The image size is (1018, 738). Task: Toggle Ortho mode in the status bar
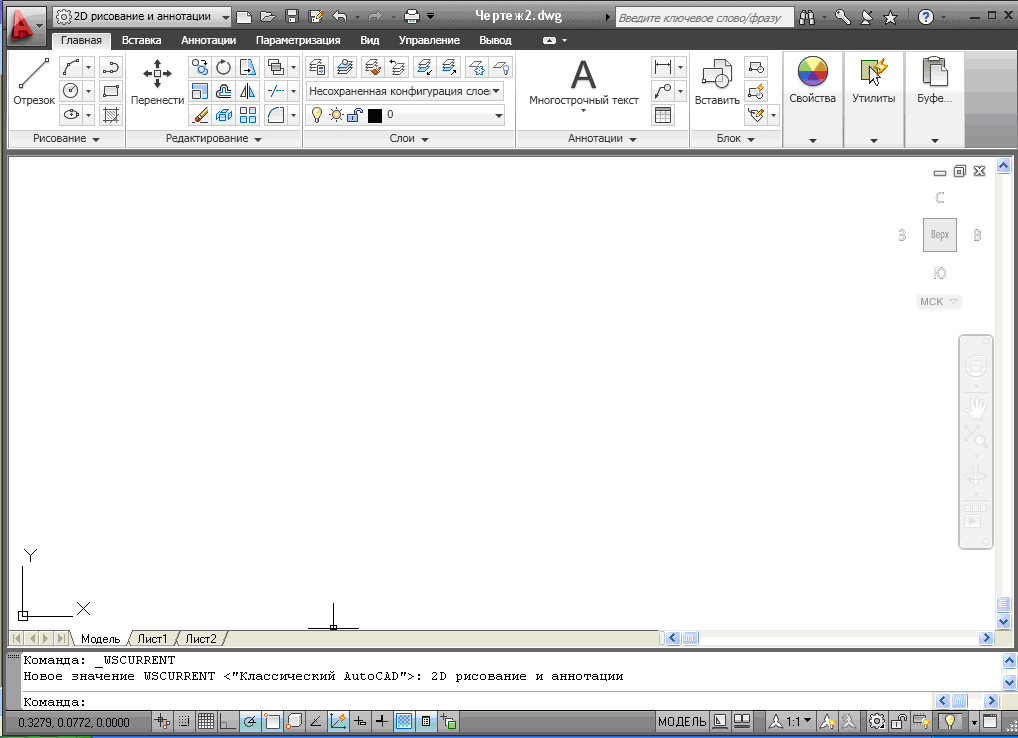point(227,721)
